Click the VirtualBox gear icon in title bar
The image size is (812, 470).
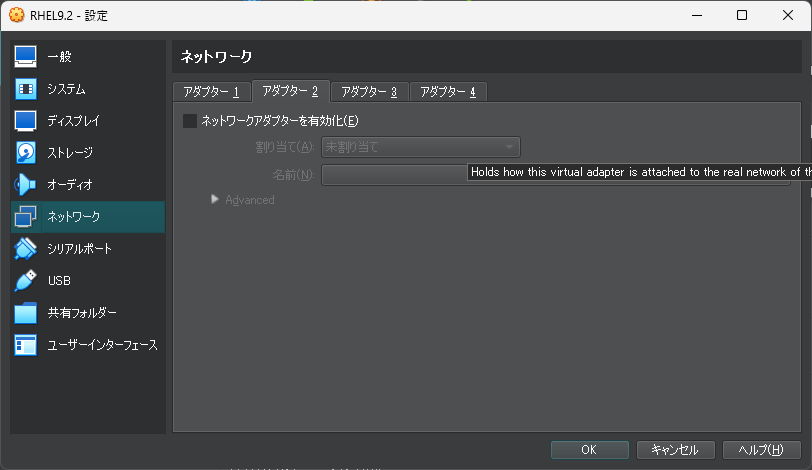coord(17,15)
